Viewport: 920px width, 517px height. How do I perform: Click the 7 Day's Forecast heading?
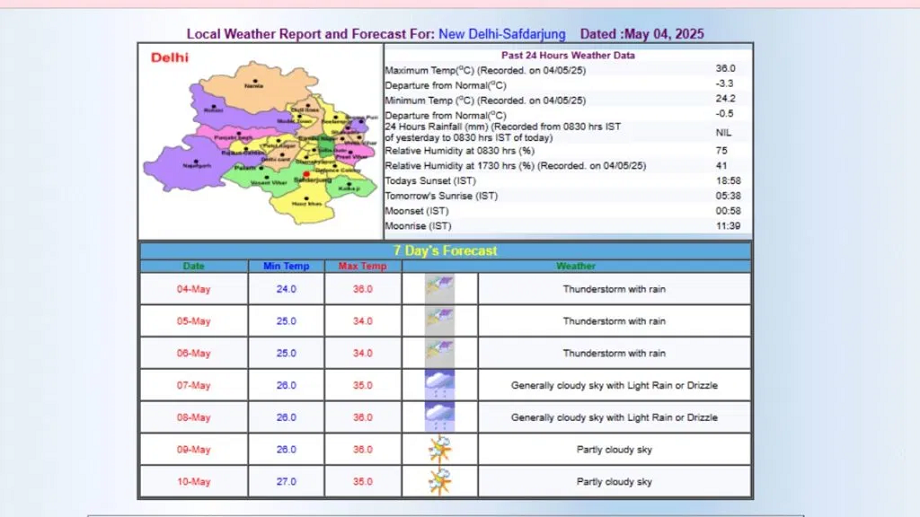pyautogui.click(x=445, y=251)
